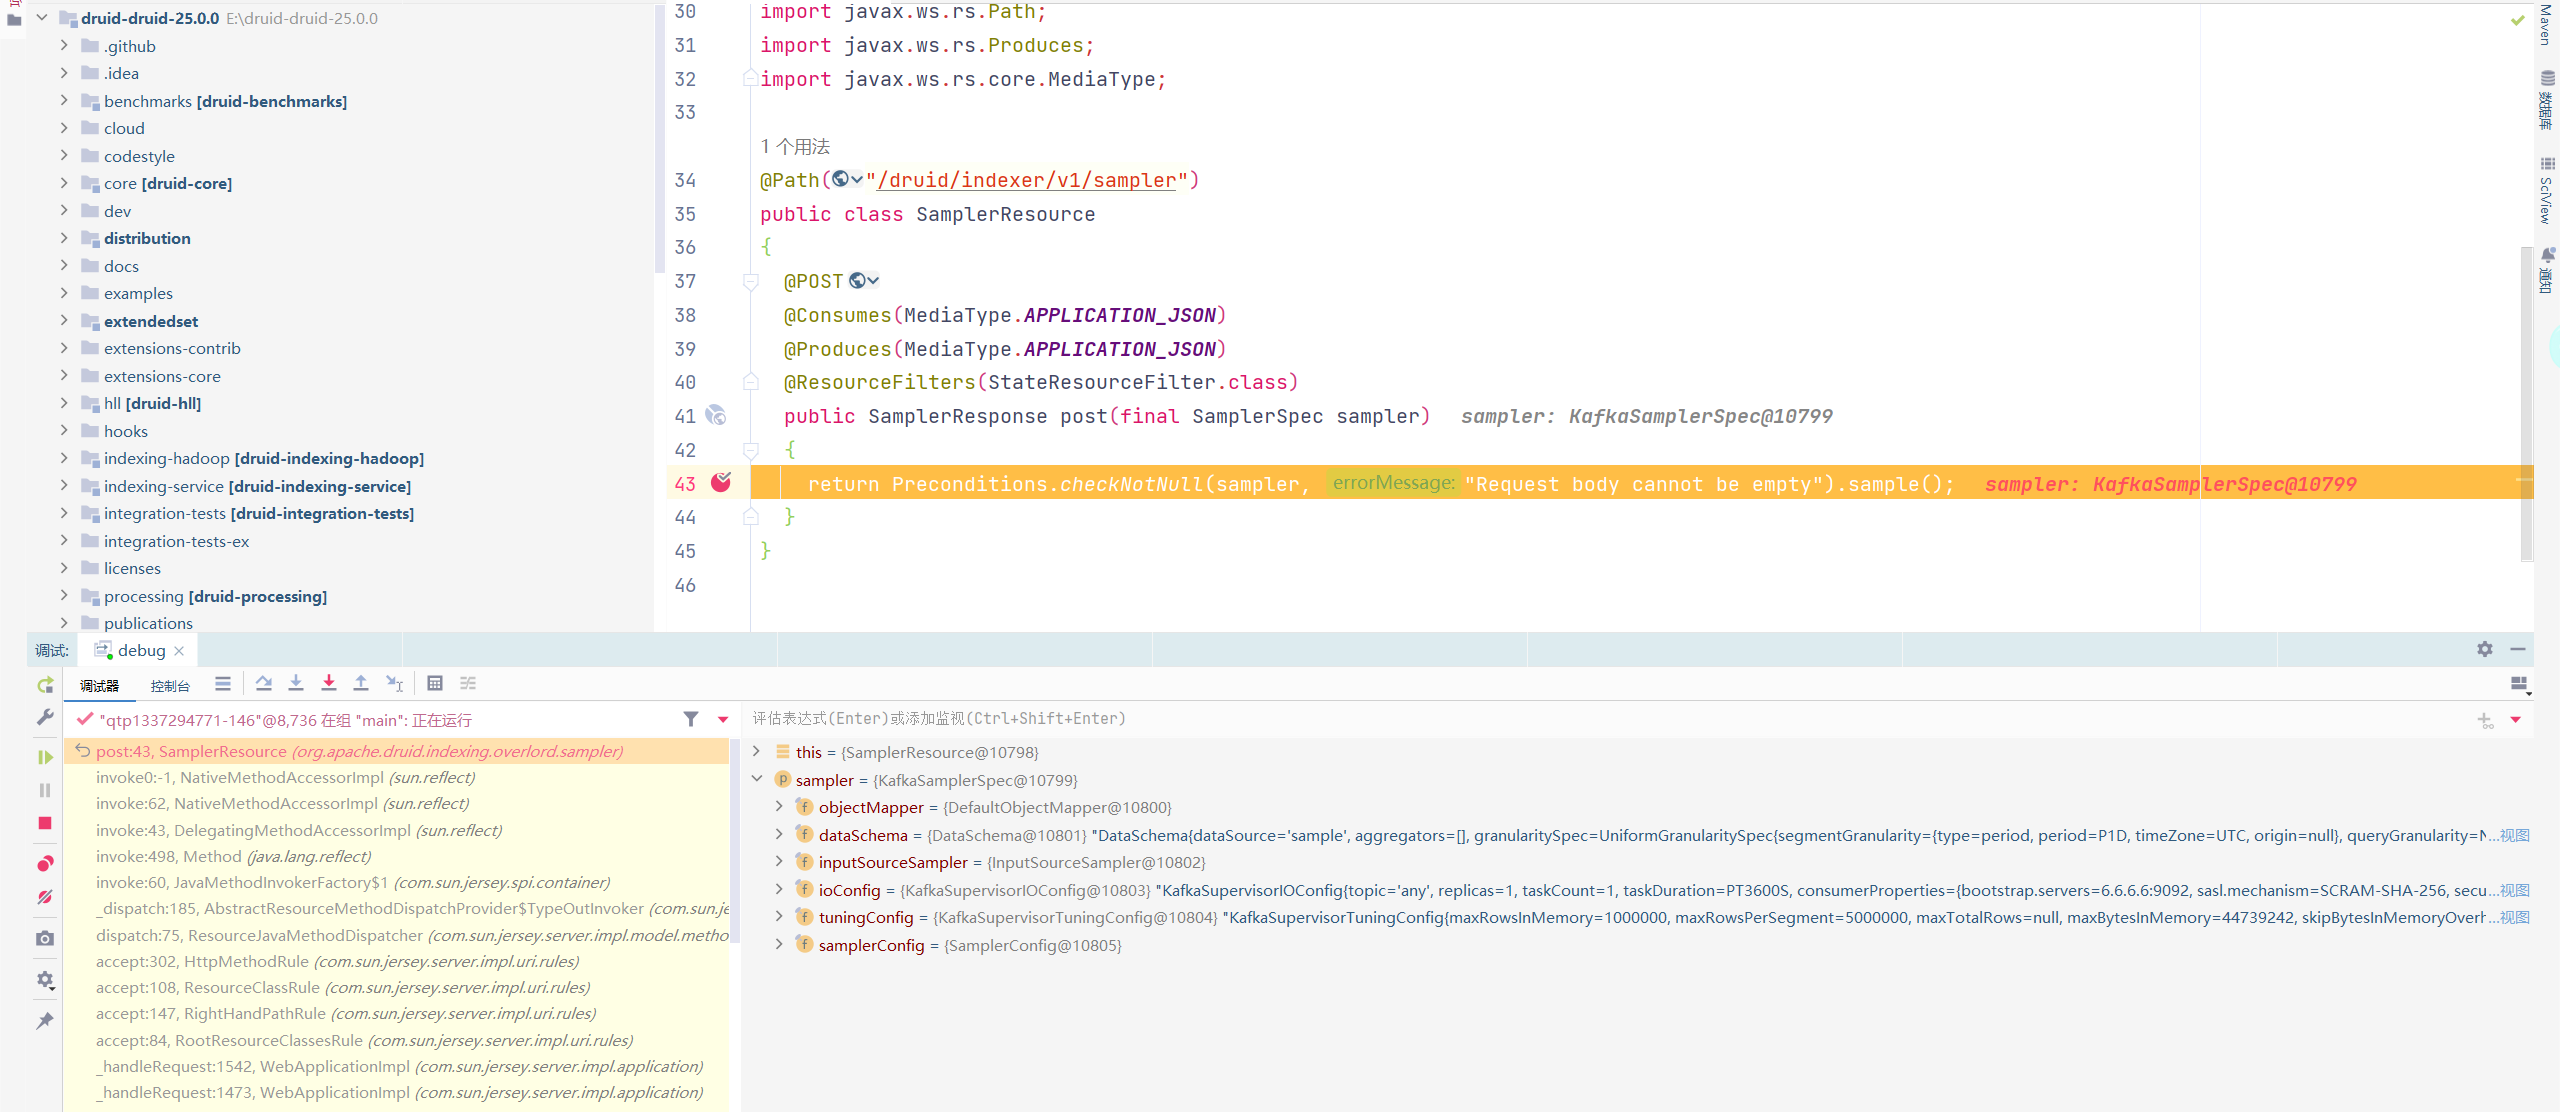Open the thread selector dropdown arrow

tap(723, 719)
